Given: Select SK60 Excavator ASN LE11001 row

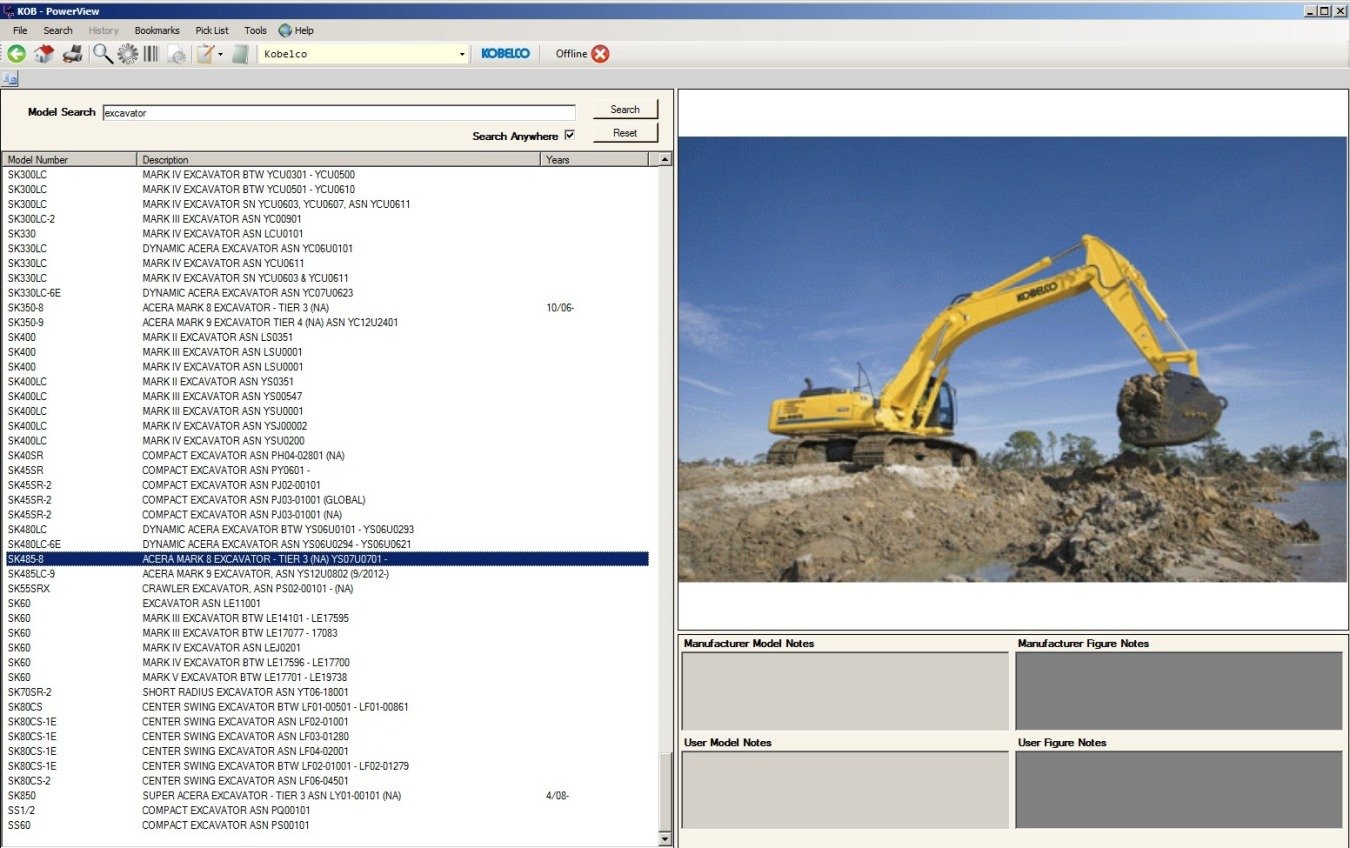Looking at the screenshot, I should click(326, 604).
